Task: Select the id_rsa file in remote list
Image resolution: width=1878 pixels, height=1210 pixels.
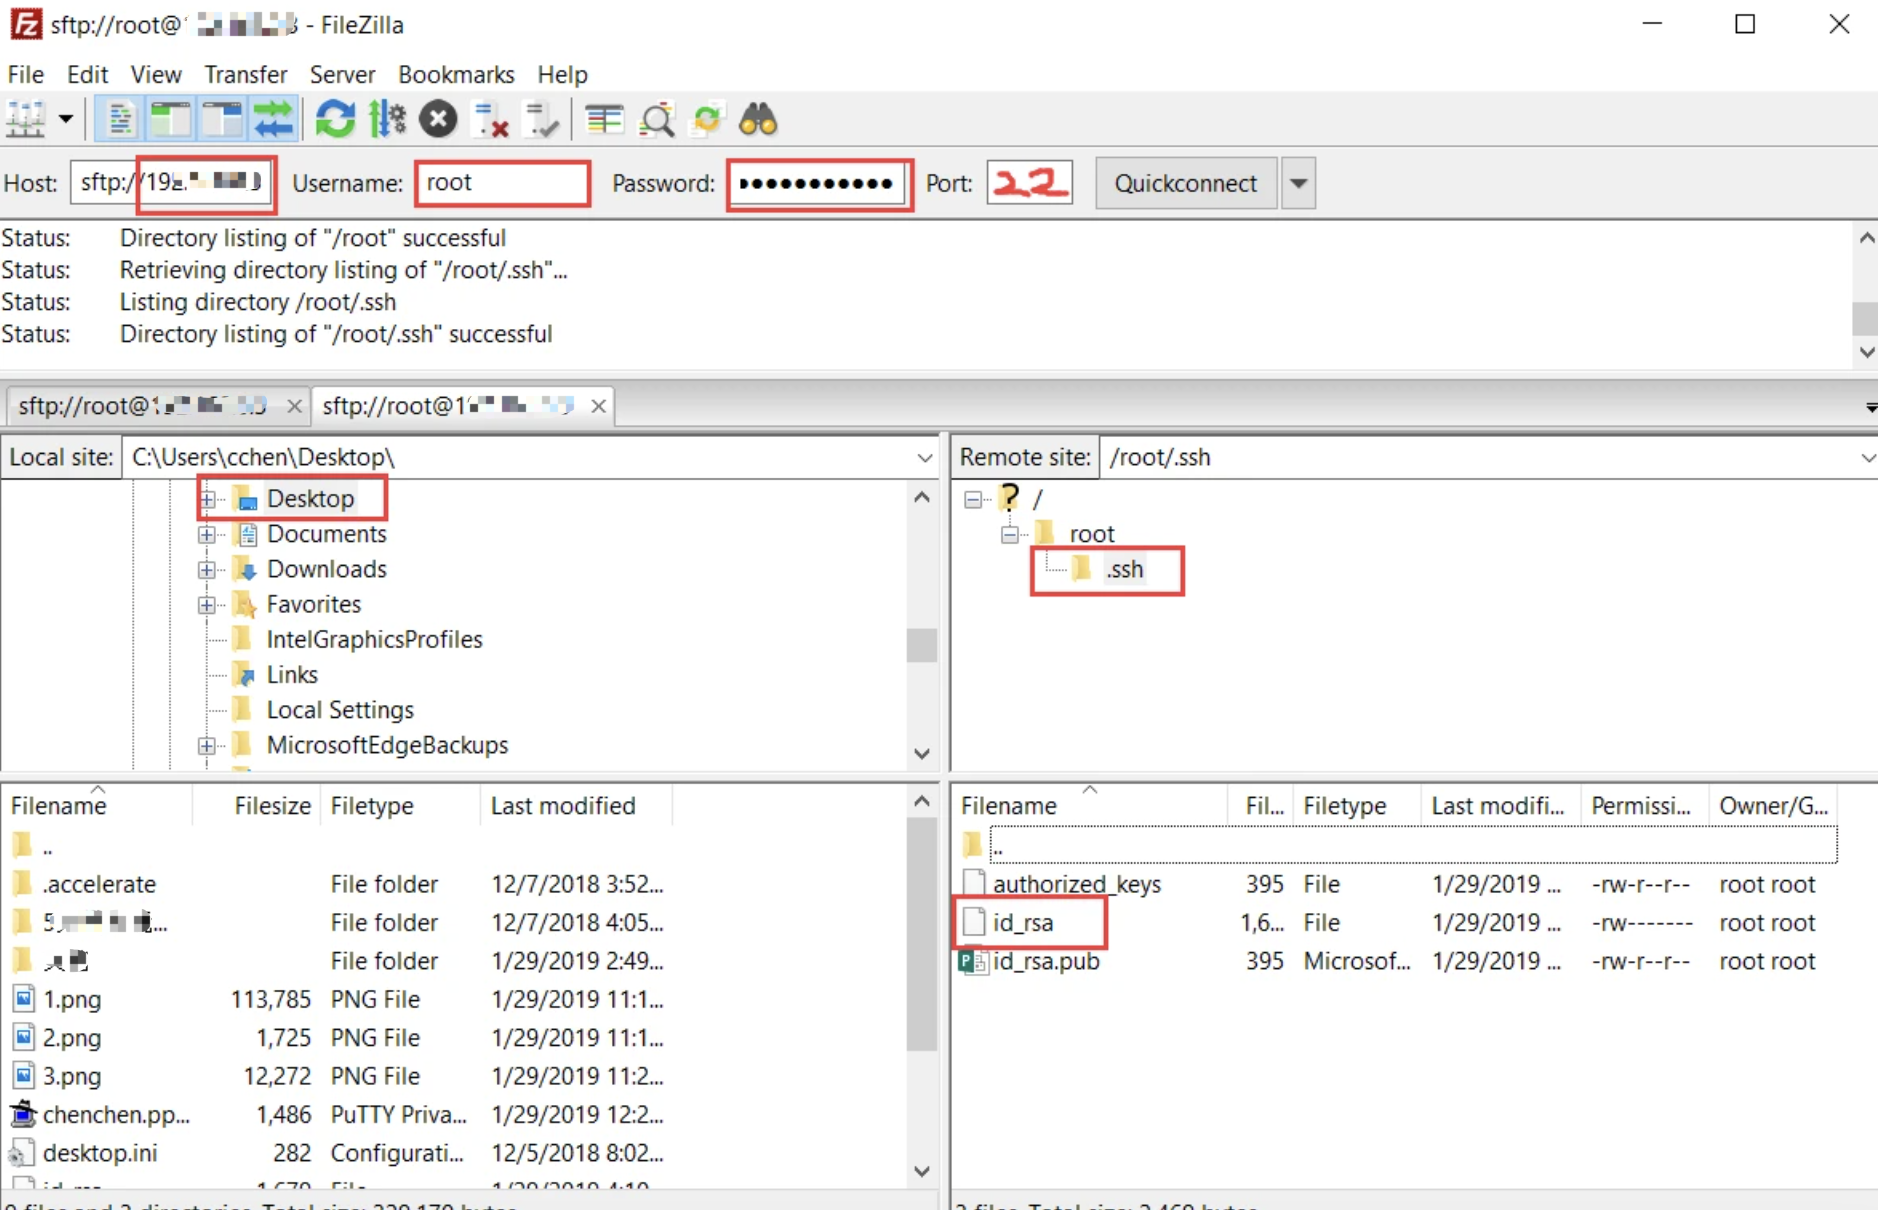Action: (1023, 922)
